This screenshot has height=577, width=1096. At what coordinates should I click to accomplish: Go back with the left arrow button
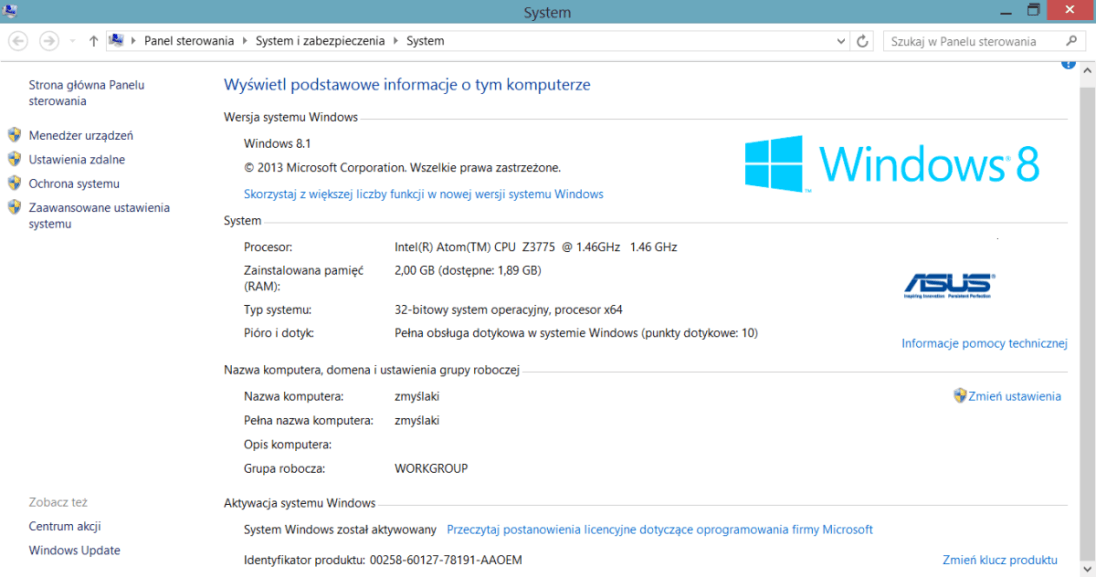pos(18,41)
